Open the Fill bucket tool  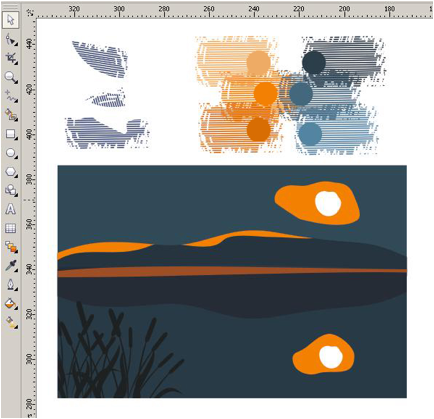click(11, 304)
